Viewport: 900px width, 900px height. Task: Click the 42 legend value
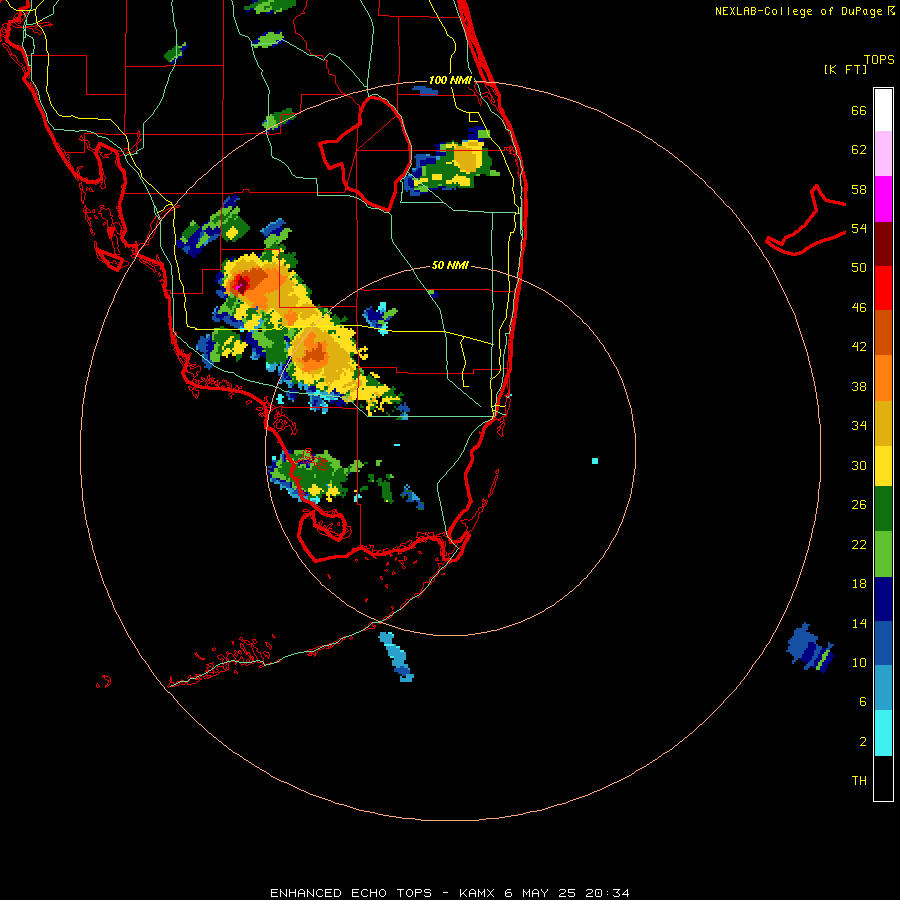(x=859, y=347)
